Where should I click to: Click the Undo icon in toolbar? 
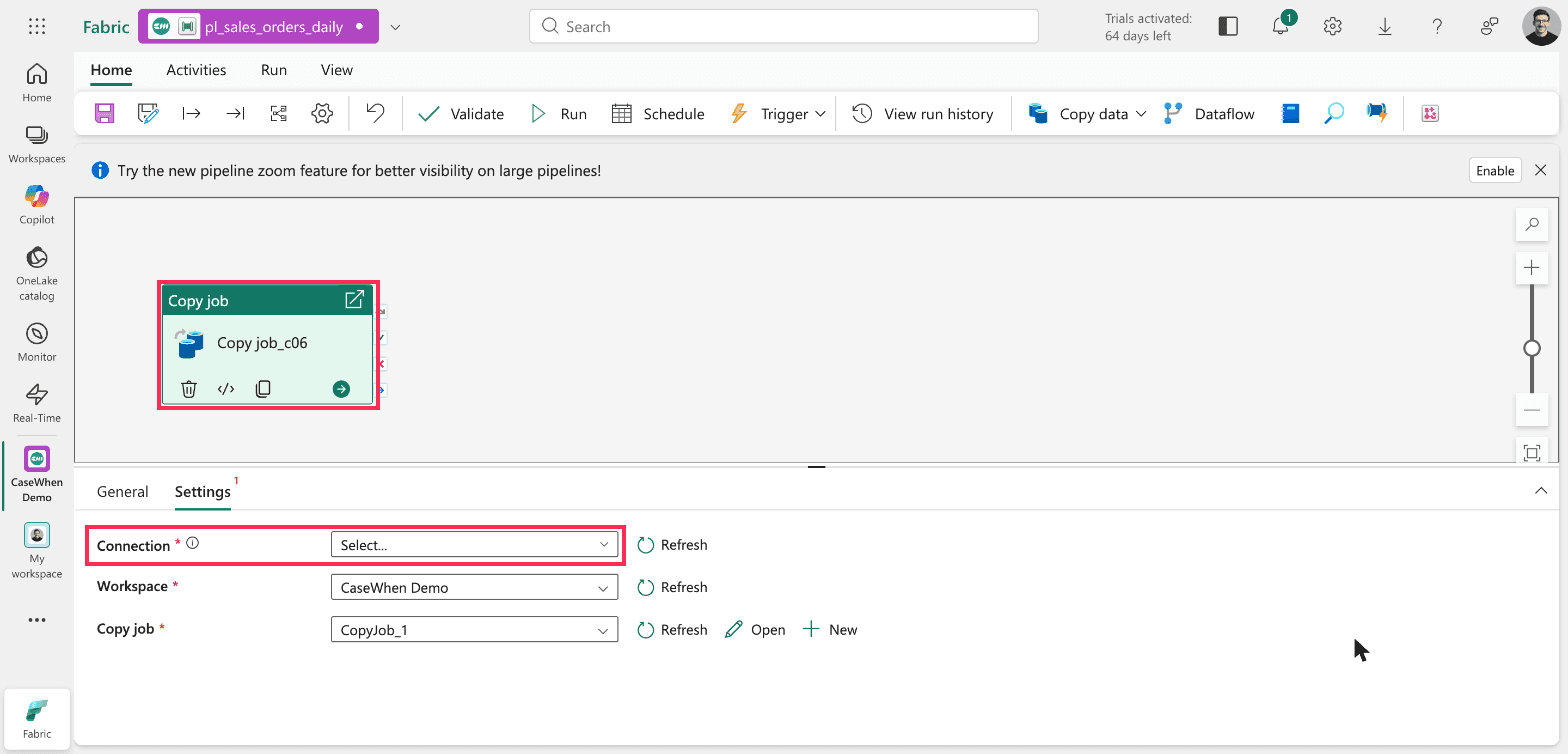click(x=375, y=113)
